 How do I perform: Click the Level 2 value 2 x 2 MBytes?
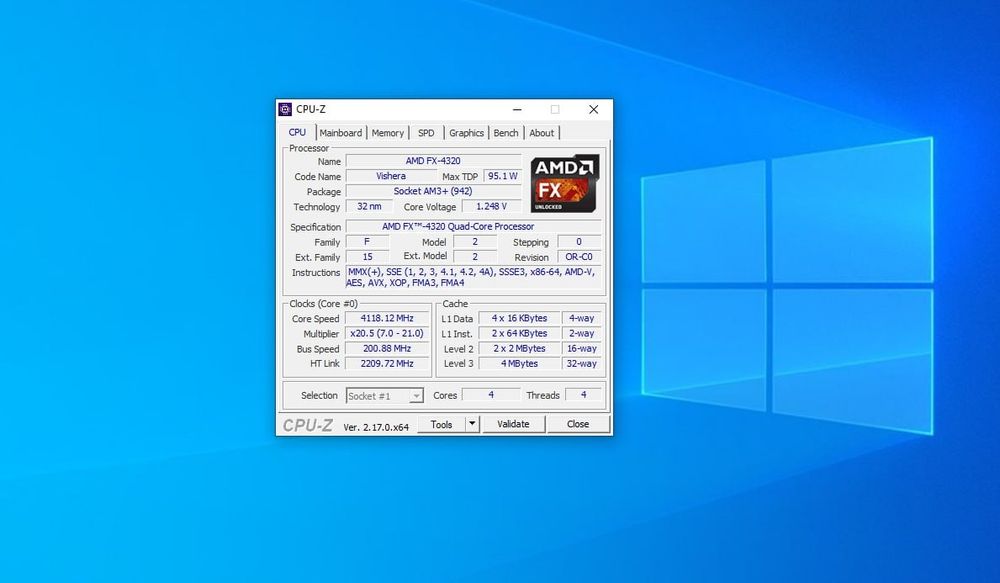(519, 349)
